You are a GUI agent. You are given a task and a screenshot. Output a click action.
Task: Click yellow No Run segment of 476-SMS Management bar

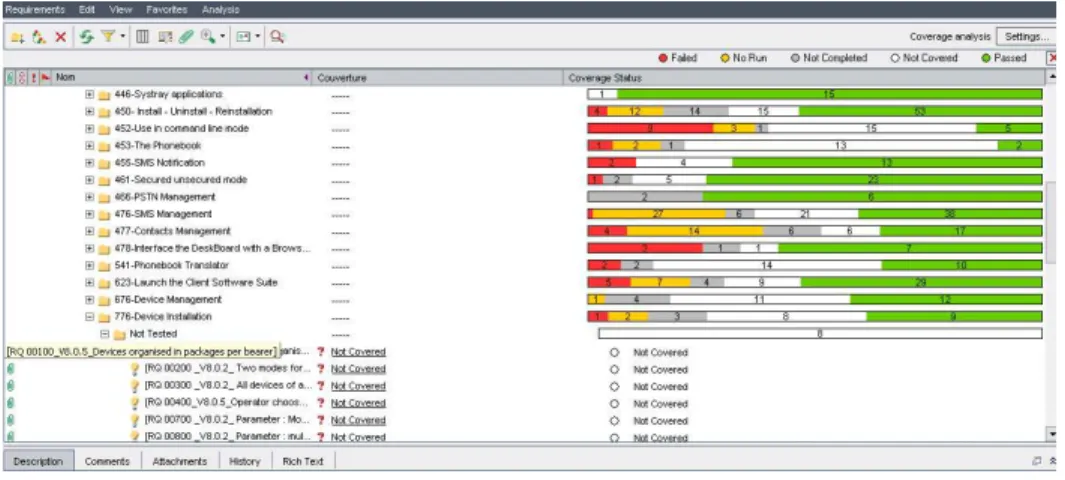pos(659,215)
